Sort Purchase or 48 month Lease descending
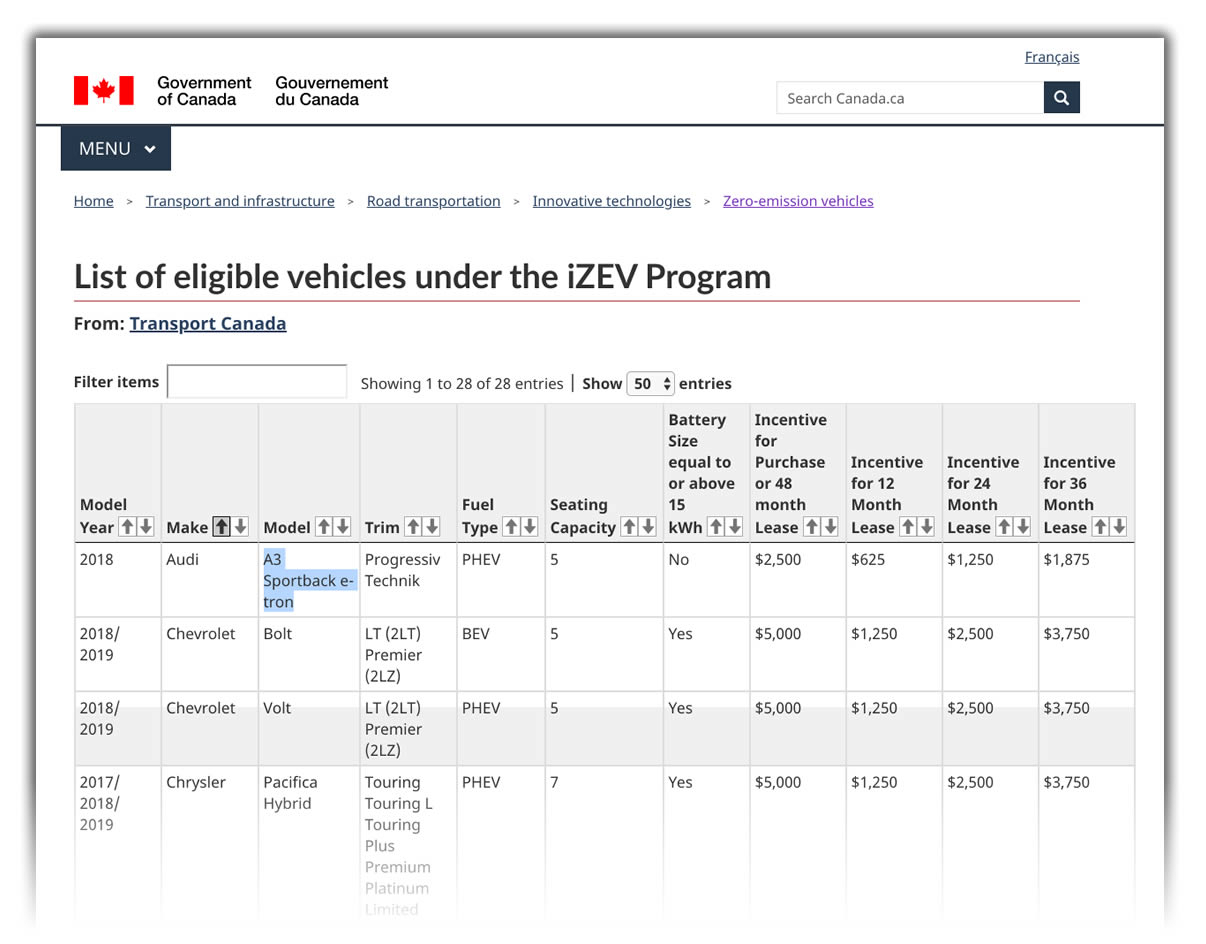 (x=831, y=527)
